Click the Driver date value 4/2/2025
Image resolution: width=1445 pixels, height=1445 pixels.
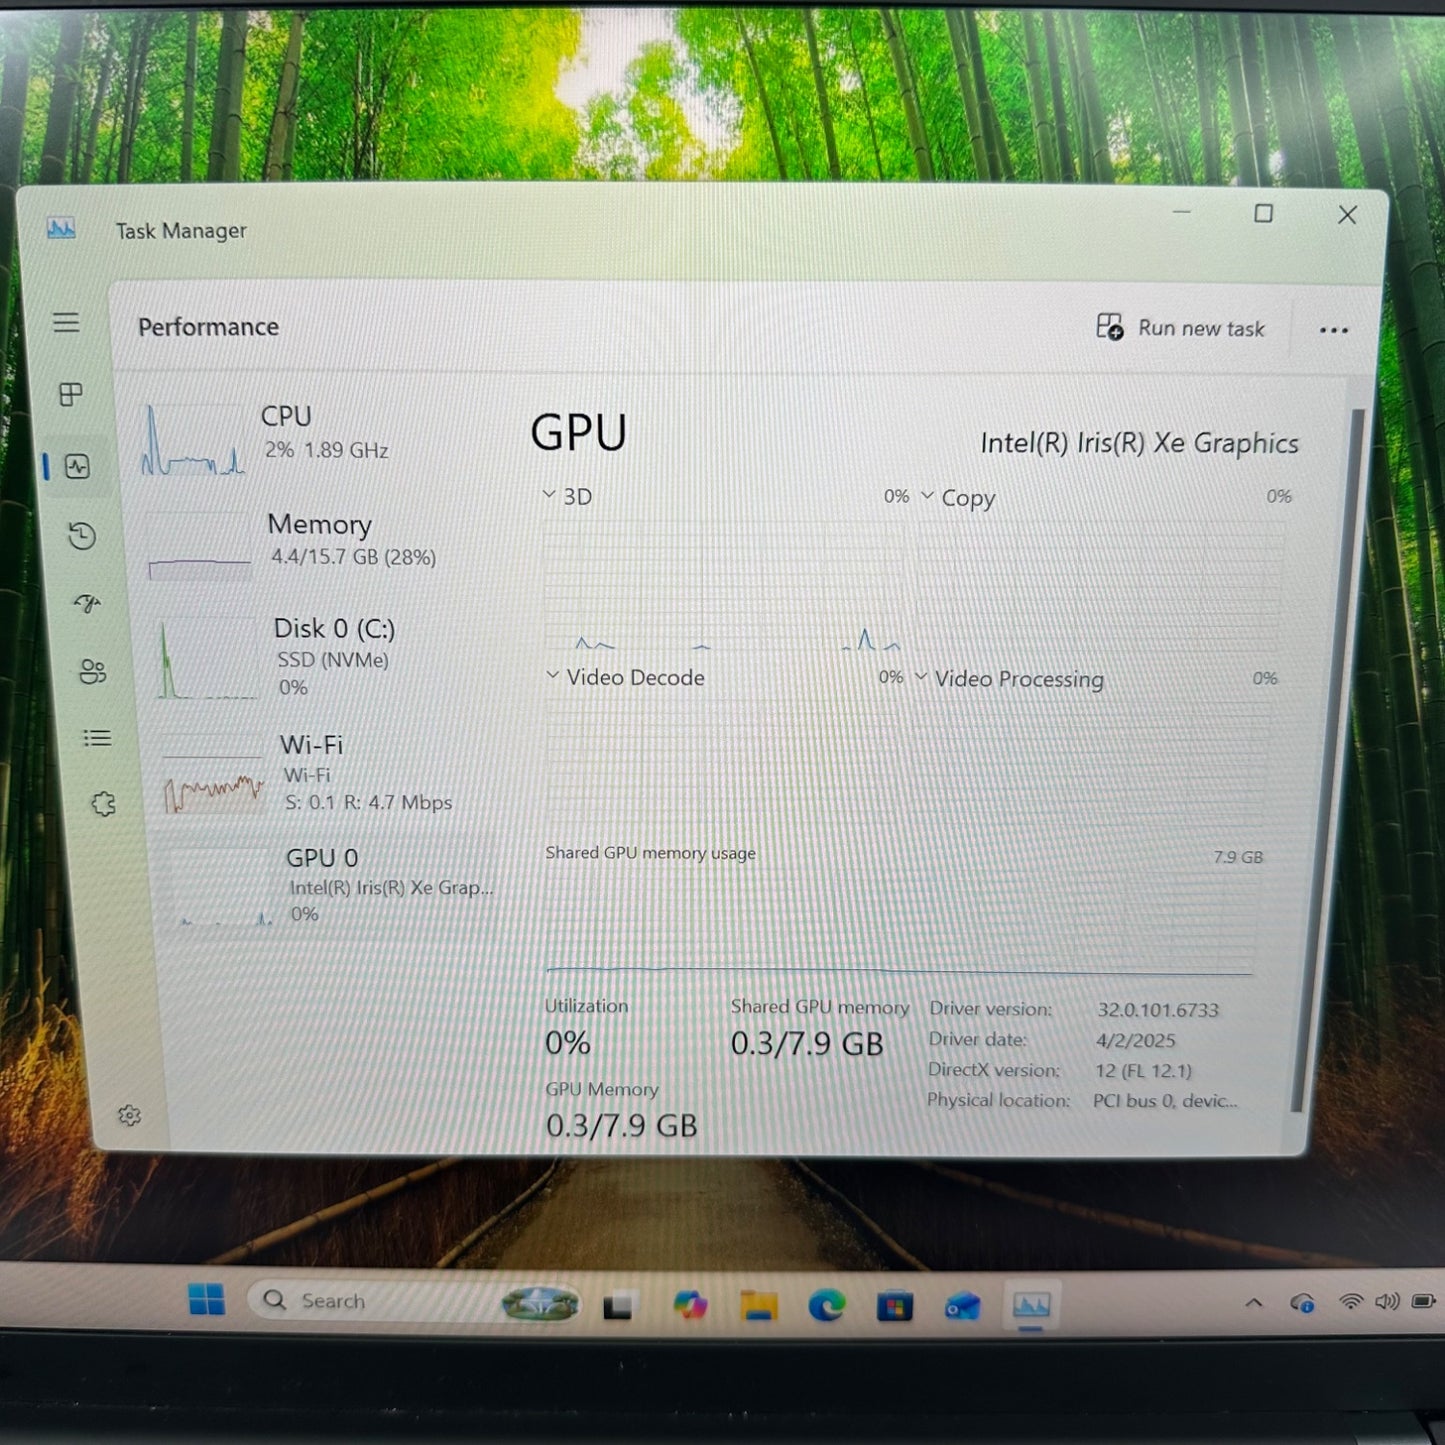(1136, 1040)
